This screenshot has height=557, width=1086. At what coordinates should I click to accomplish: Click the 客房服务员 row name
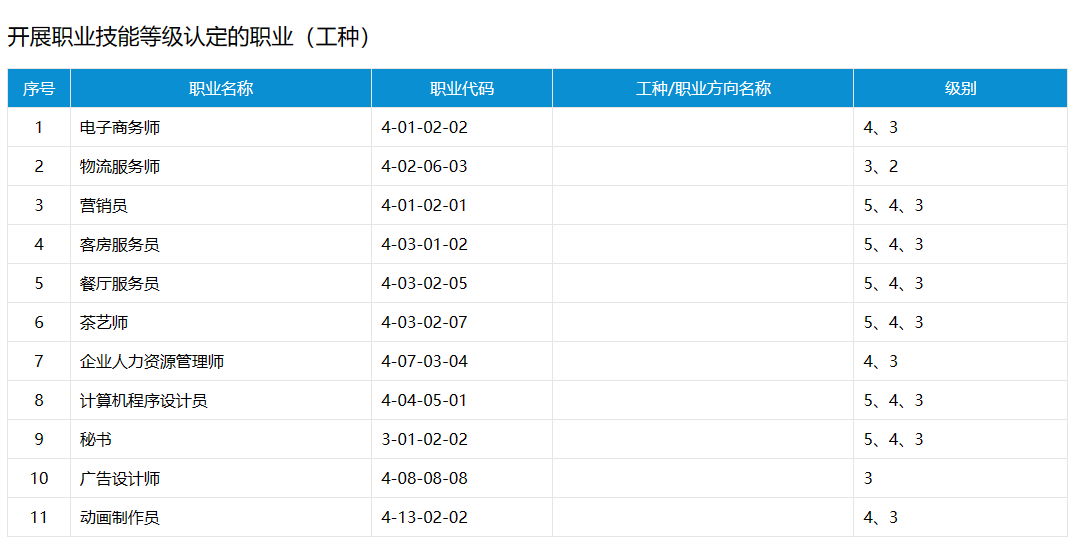point(120,245)
